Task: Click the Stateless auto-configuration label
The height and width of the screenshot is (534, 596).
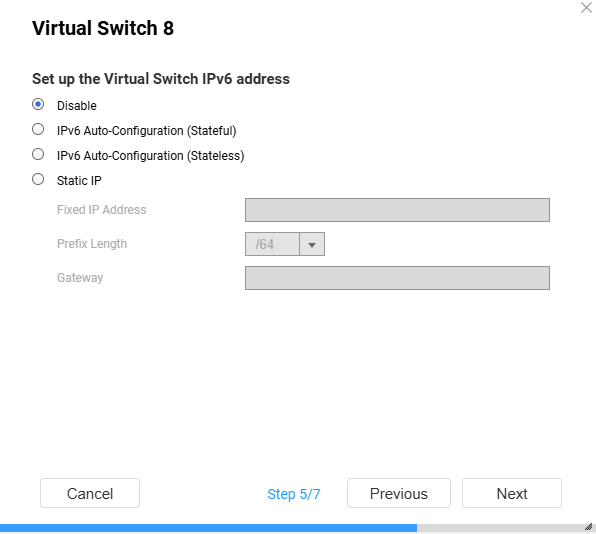Action: click(x=151, y=156)
